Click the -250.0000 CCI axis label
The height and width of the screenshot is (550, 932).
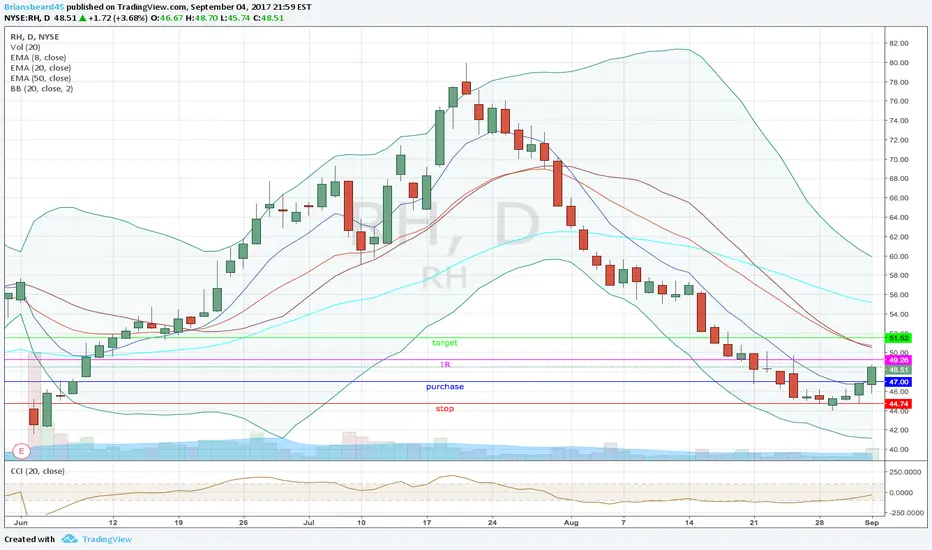click(905, 513)
